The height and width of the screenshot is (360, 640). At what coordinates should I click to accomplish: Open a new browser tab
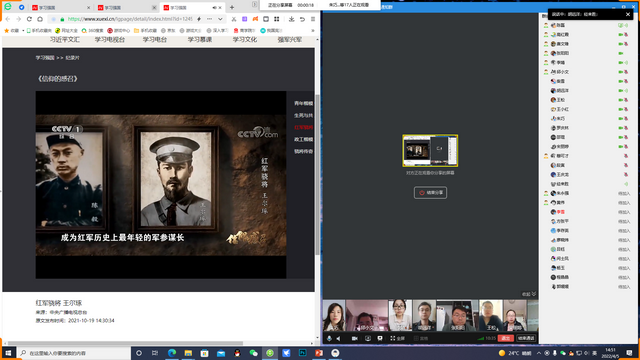[232, 7]
